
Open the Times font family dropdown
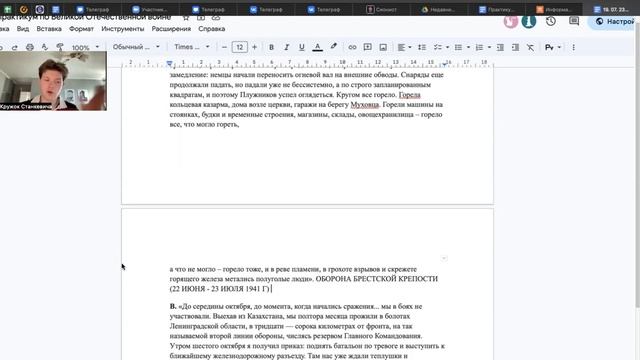click(x=191, y=47)
